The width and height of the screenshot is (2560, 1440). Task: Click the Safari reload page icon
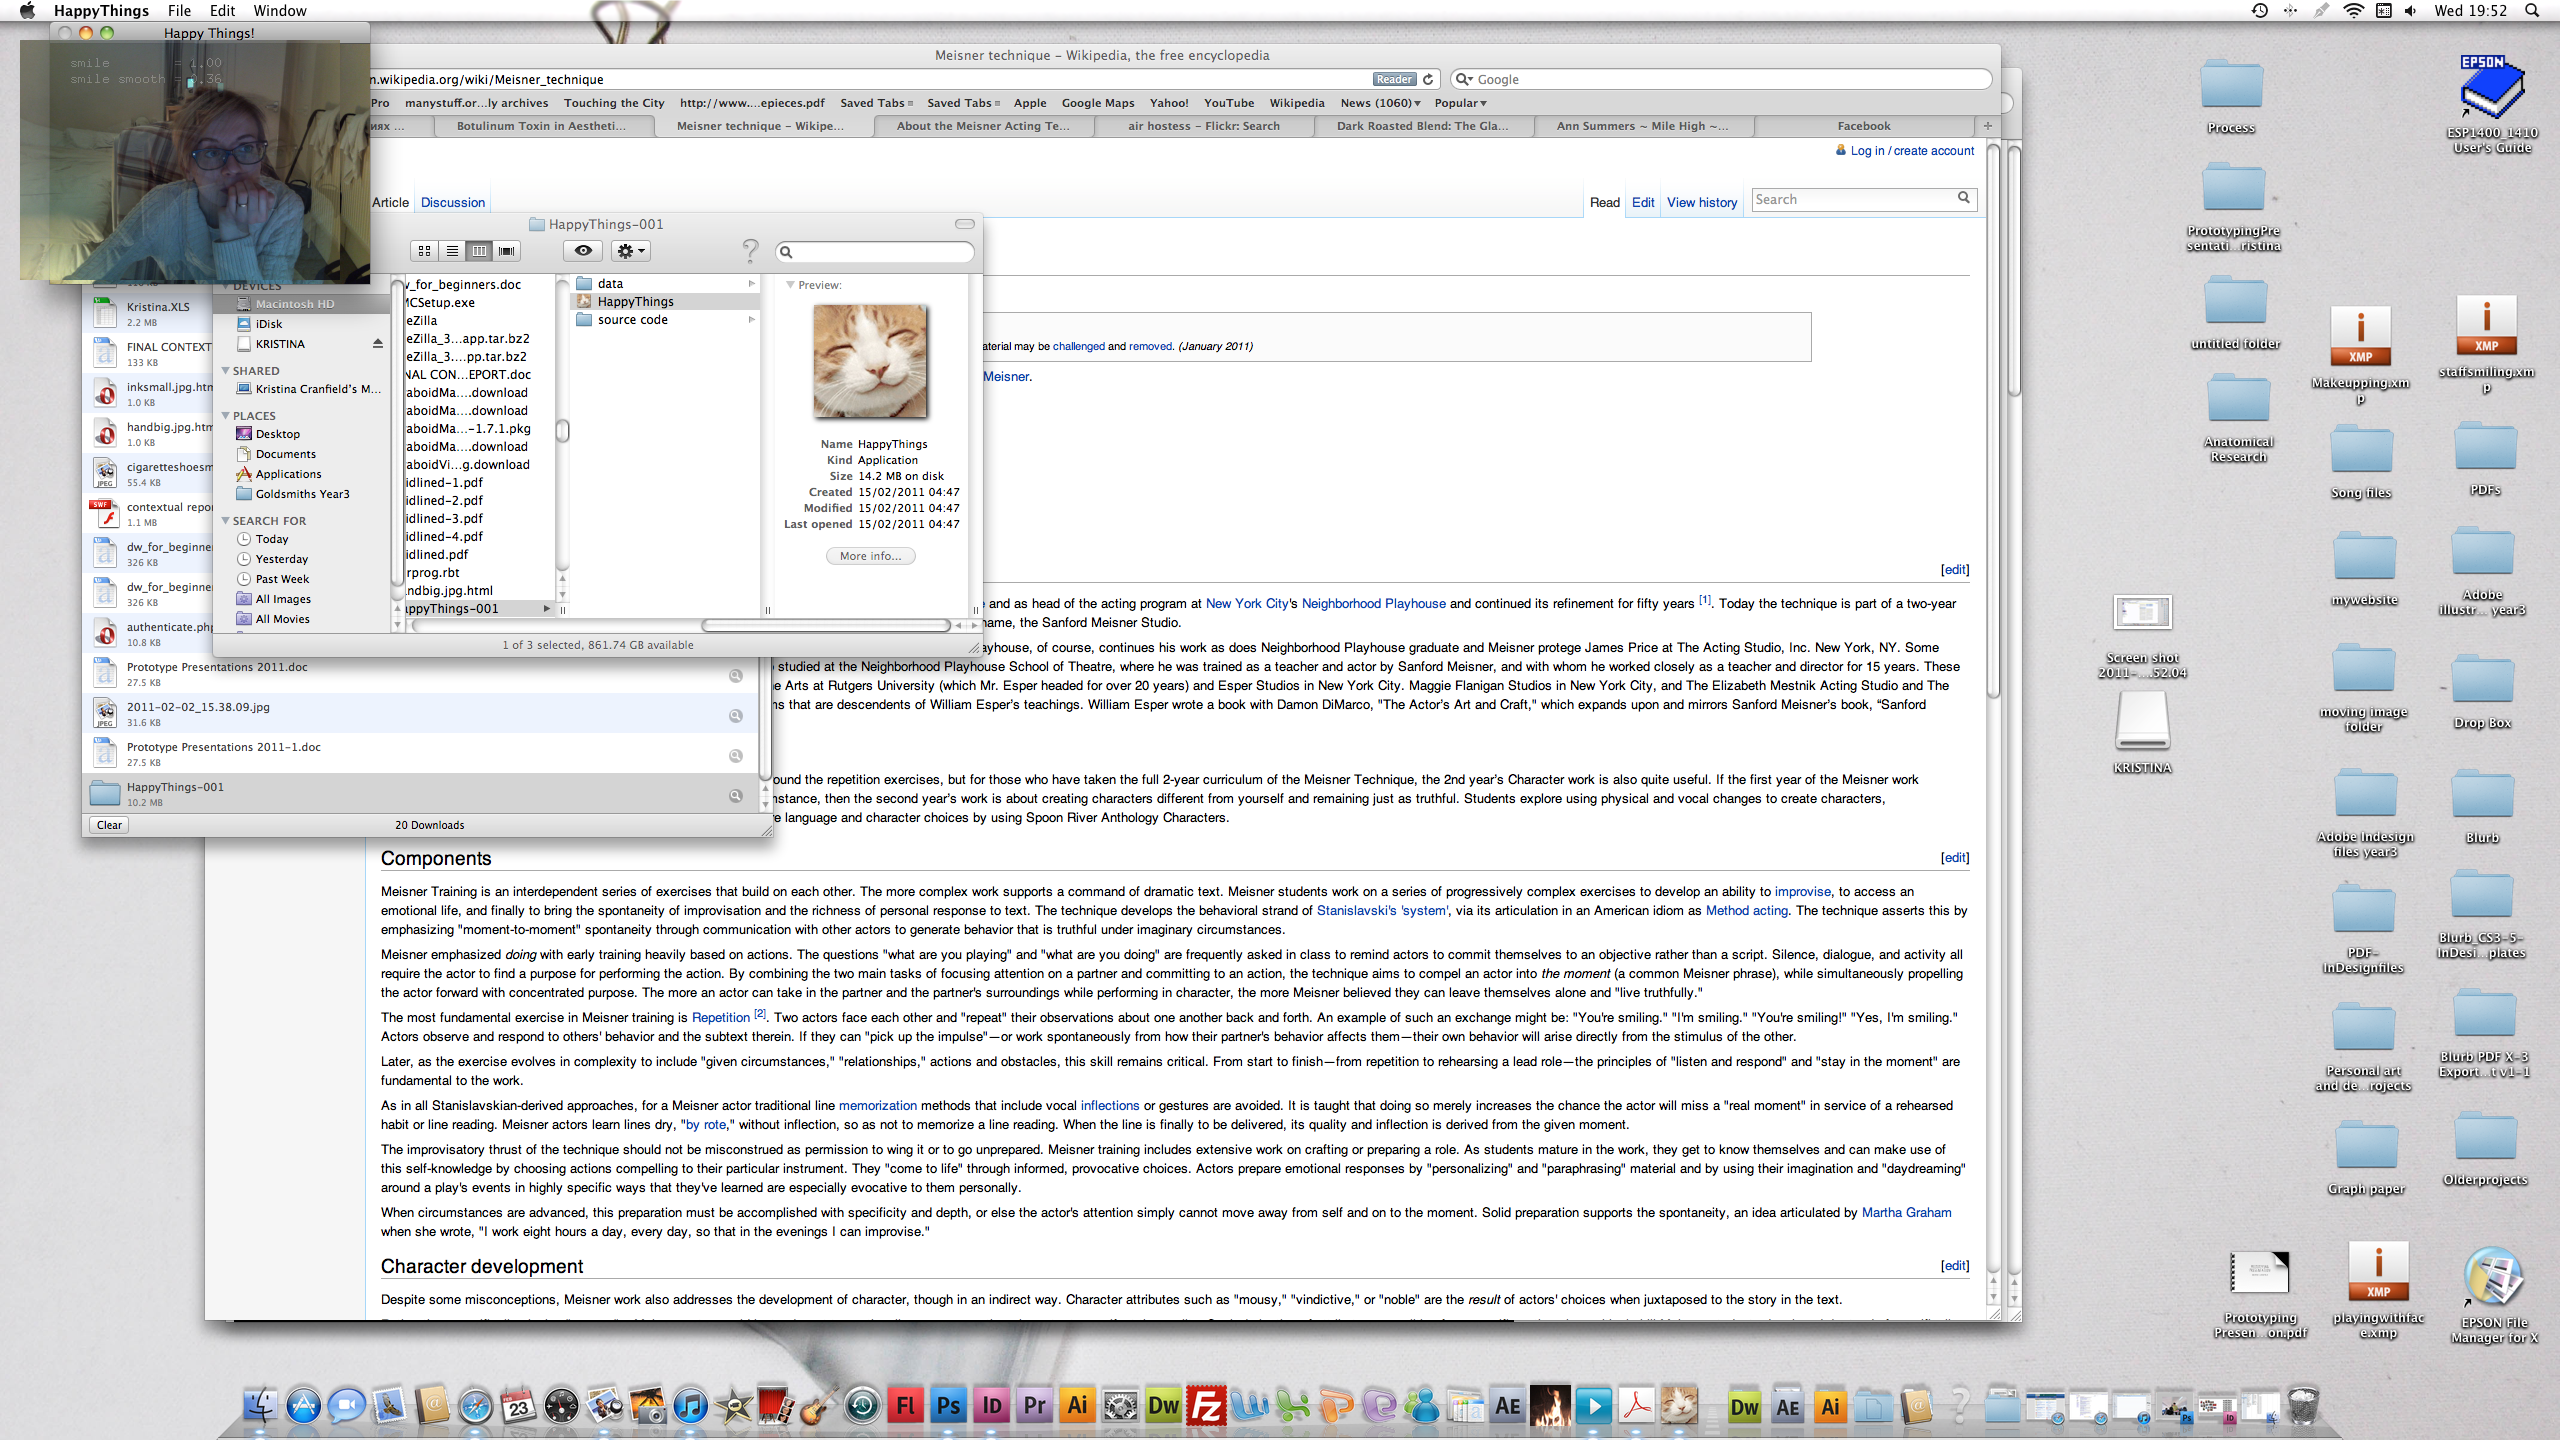point(1428,79)
